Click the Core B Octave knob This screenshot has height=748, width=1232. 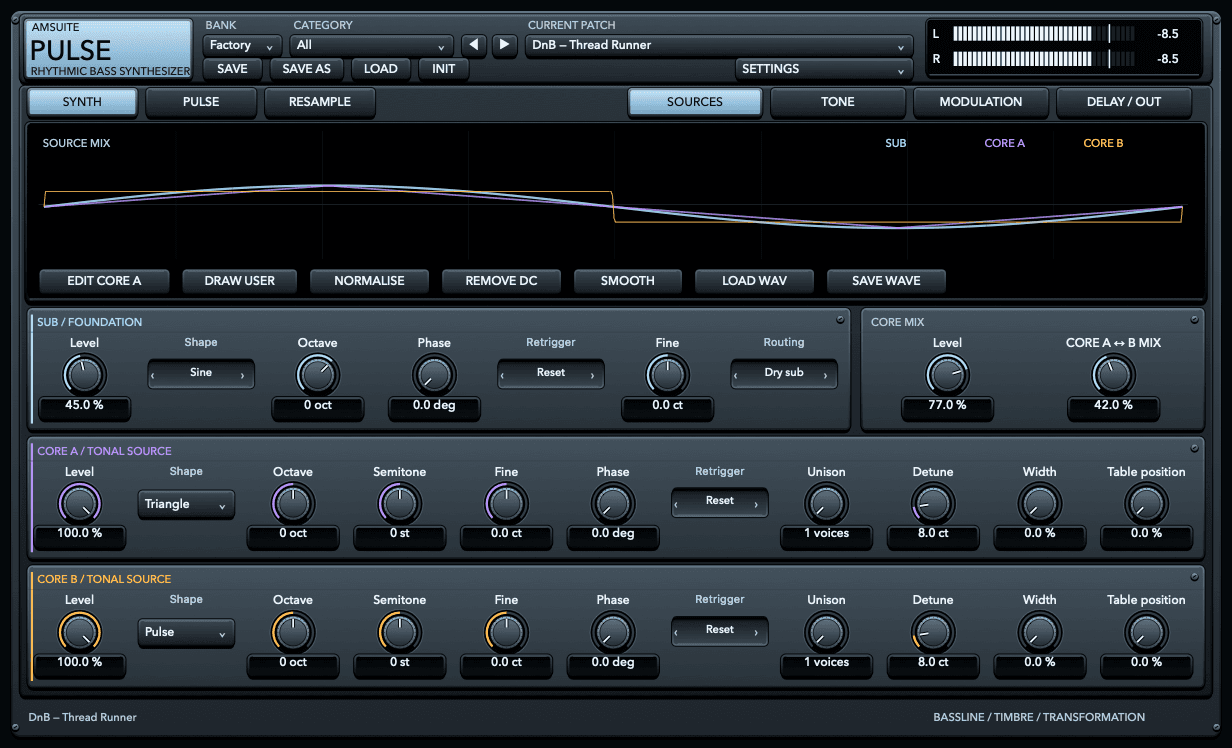click(293, 632)
